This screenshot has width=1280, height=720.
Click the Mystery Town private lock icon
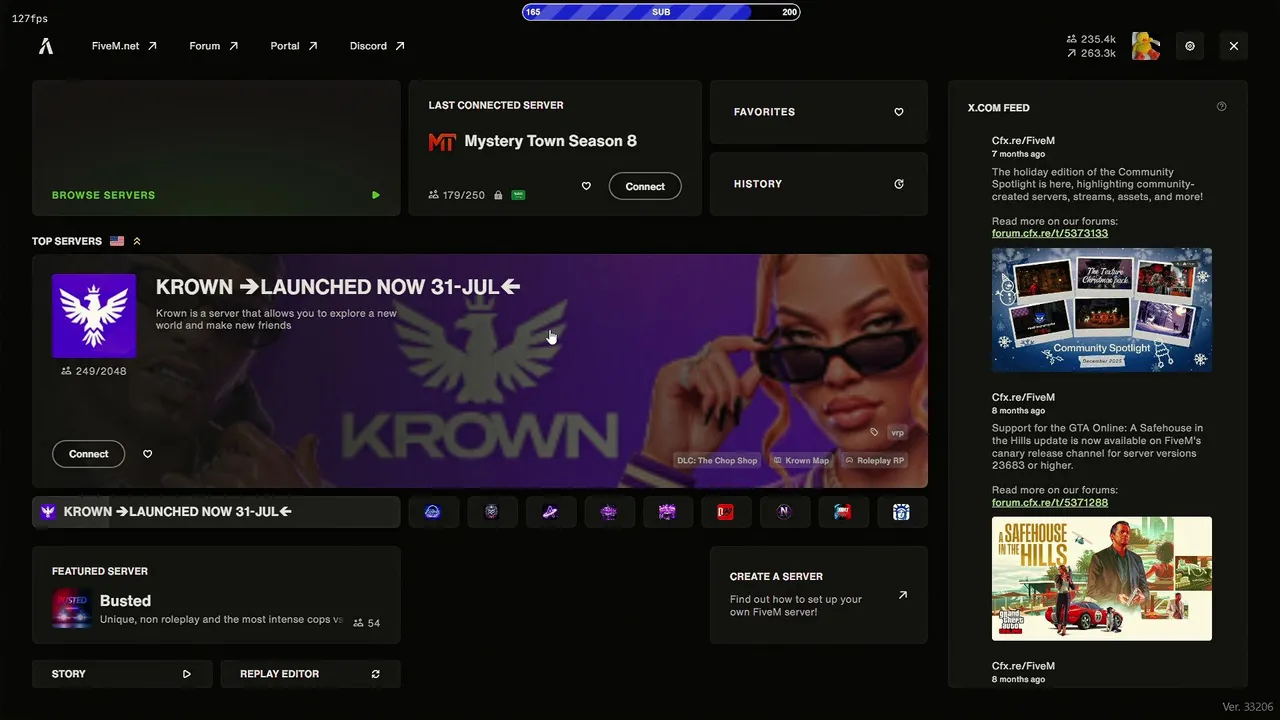497,195
